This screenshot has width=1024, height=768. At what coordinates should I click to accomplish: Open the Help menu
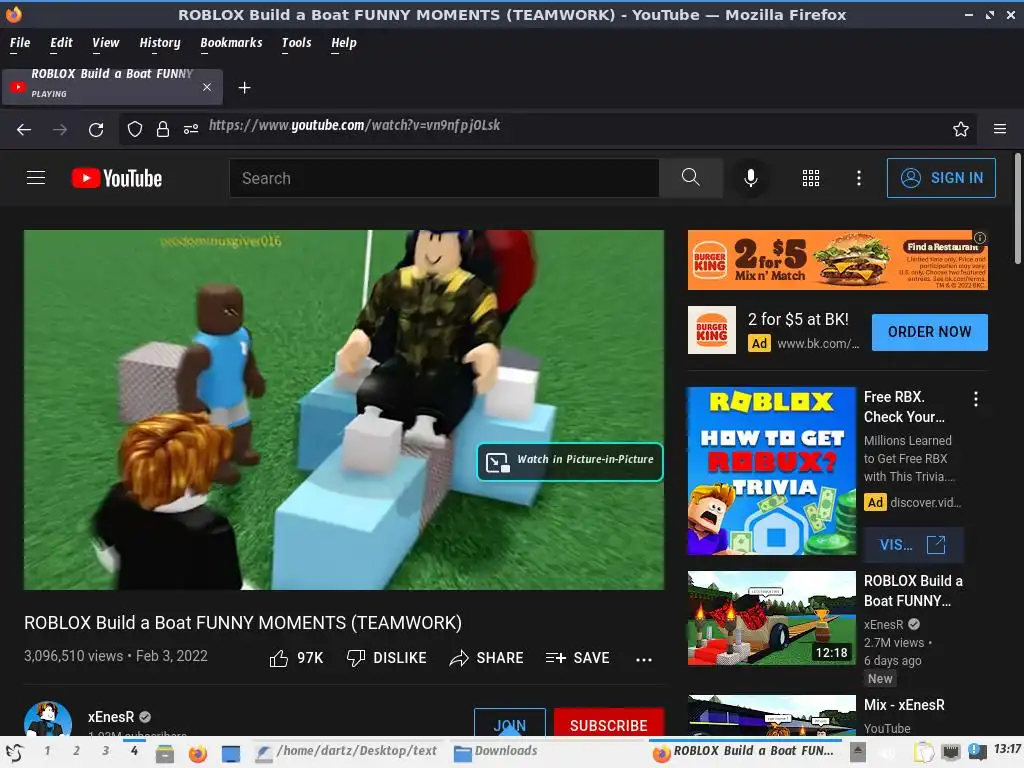point(344,43)
